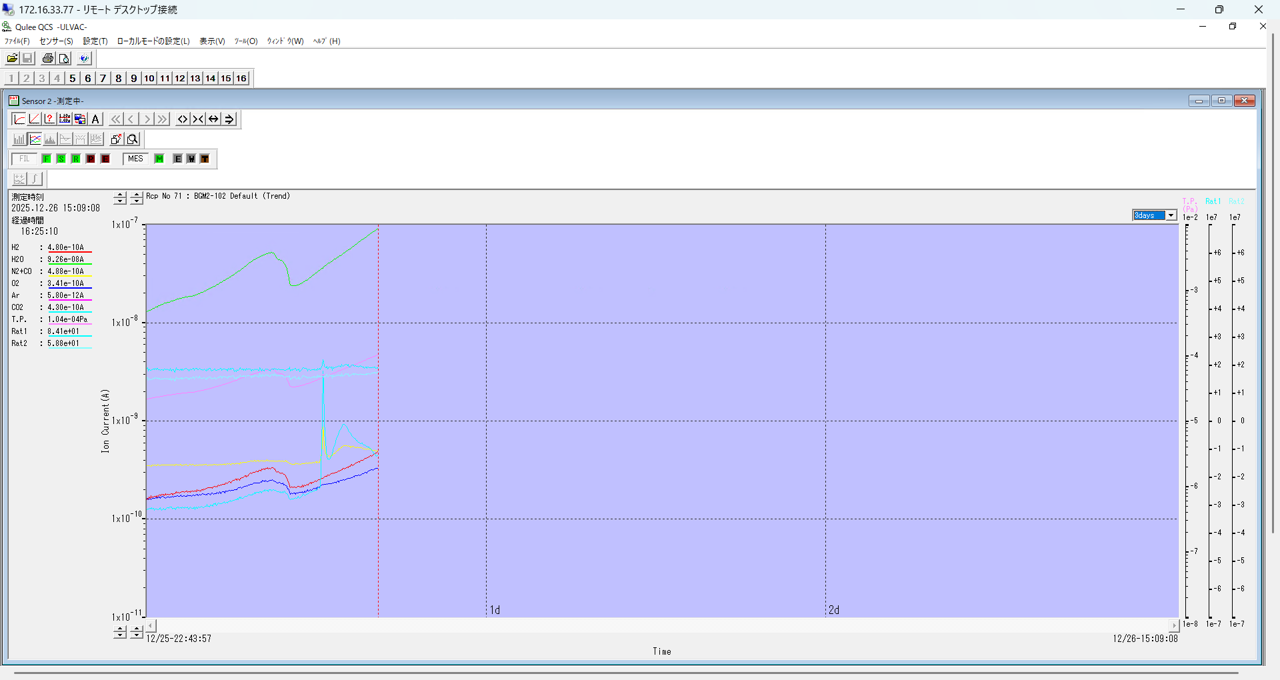This screenshot has width=1280, height=680.
Task: Click the table-over-graph icon
Action: tap(65, 119)
